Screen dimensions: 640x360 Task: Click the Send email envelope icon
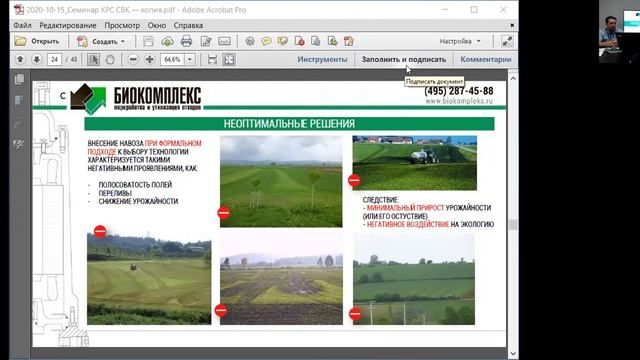224,41
